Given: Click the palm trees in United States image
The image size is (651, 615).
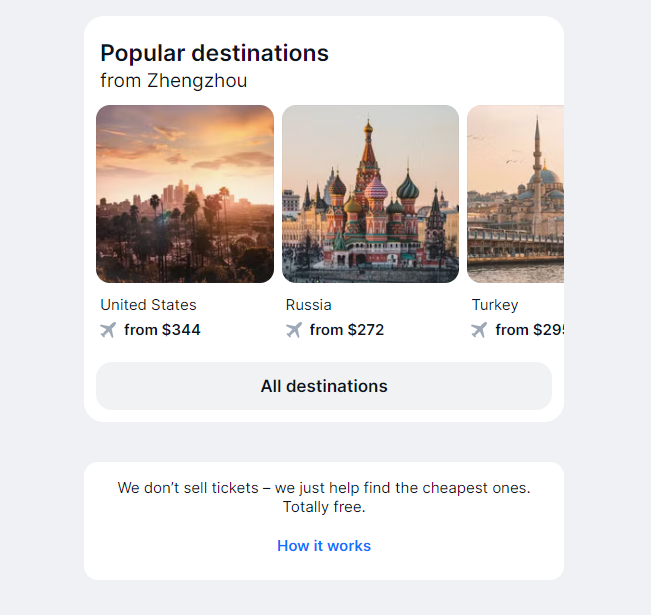Looking at the screenshot, I should point(187,224).
